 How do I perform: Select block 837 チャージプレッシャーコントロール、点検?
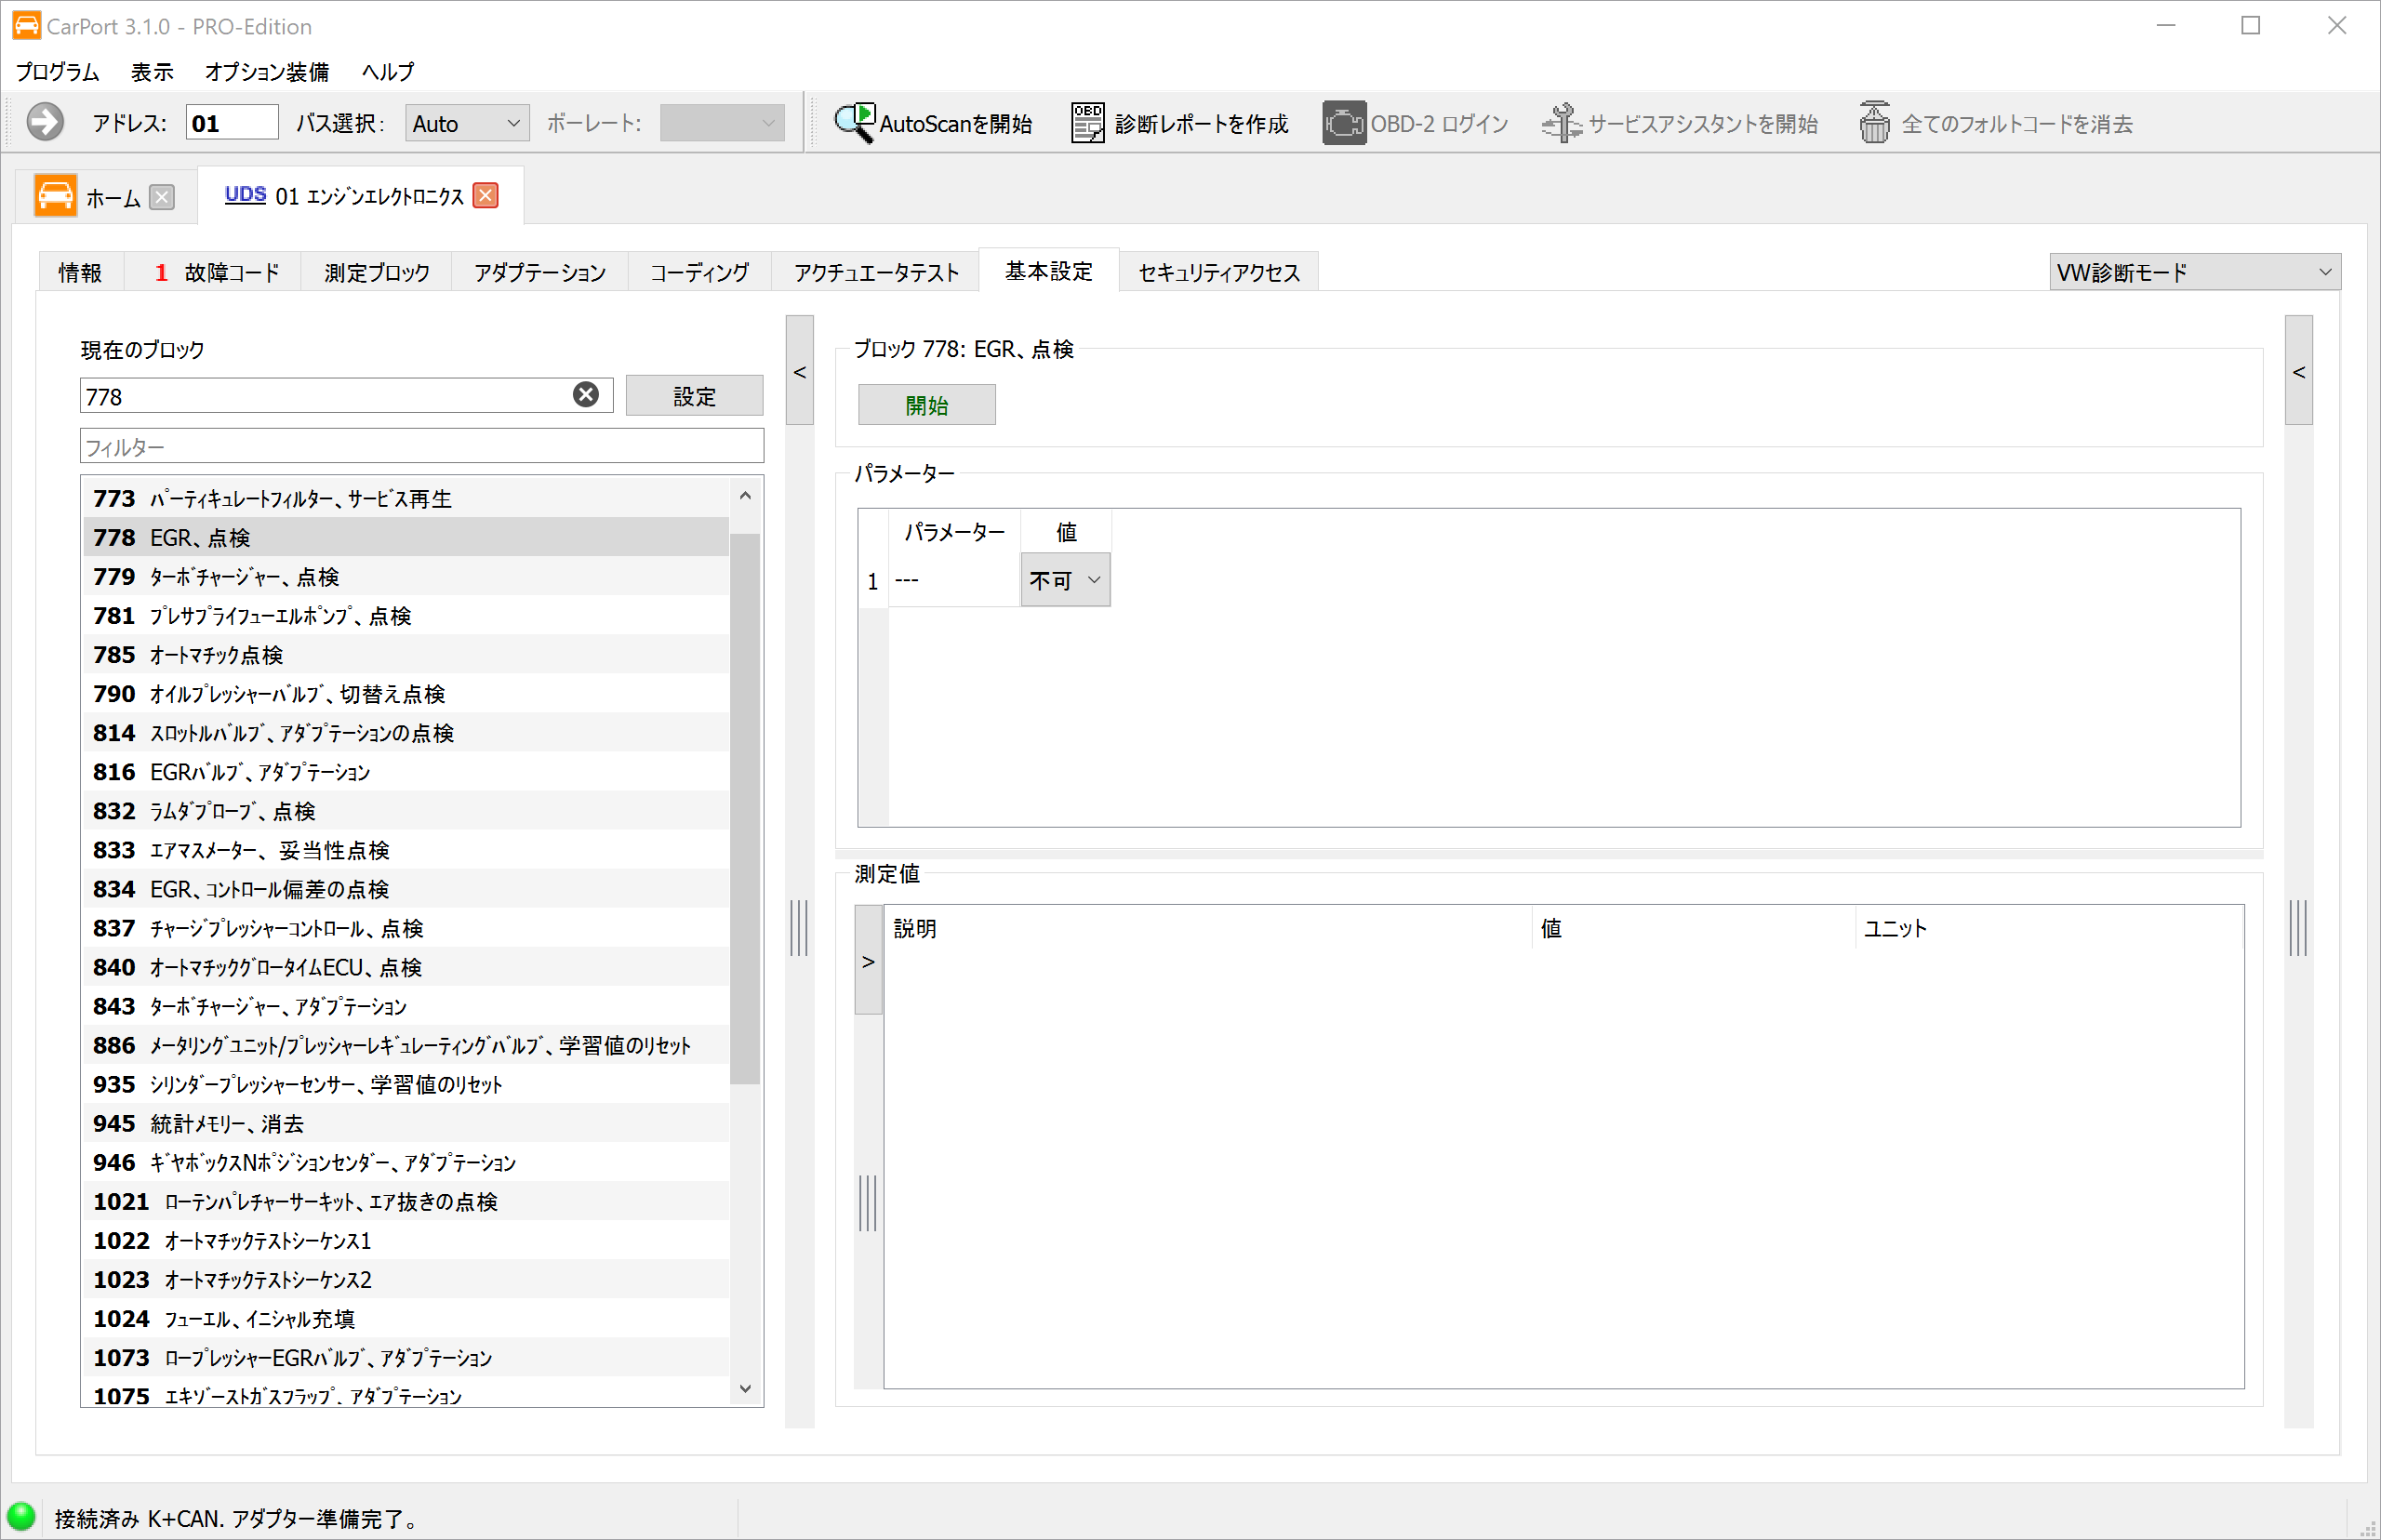[406, 928]
